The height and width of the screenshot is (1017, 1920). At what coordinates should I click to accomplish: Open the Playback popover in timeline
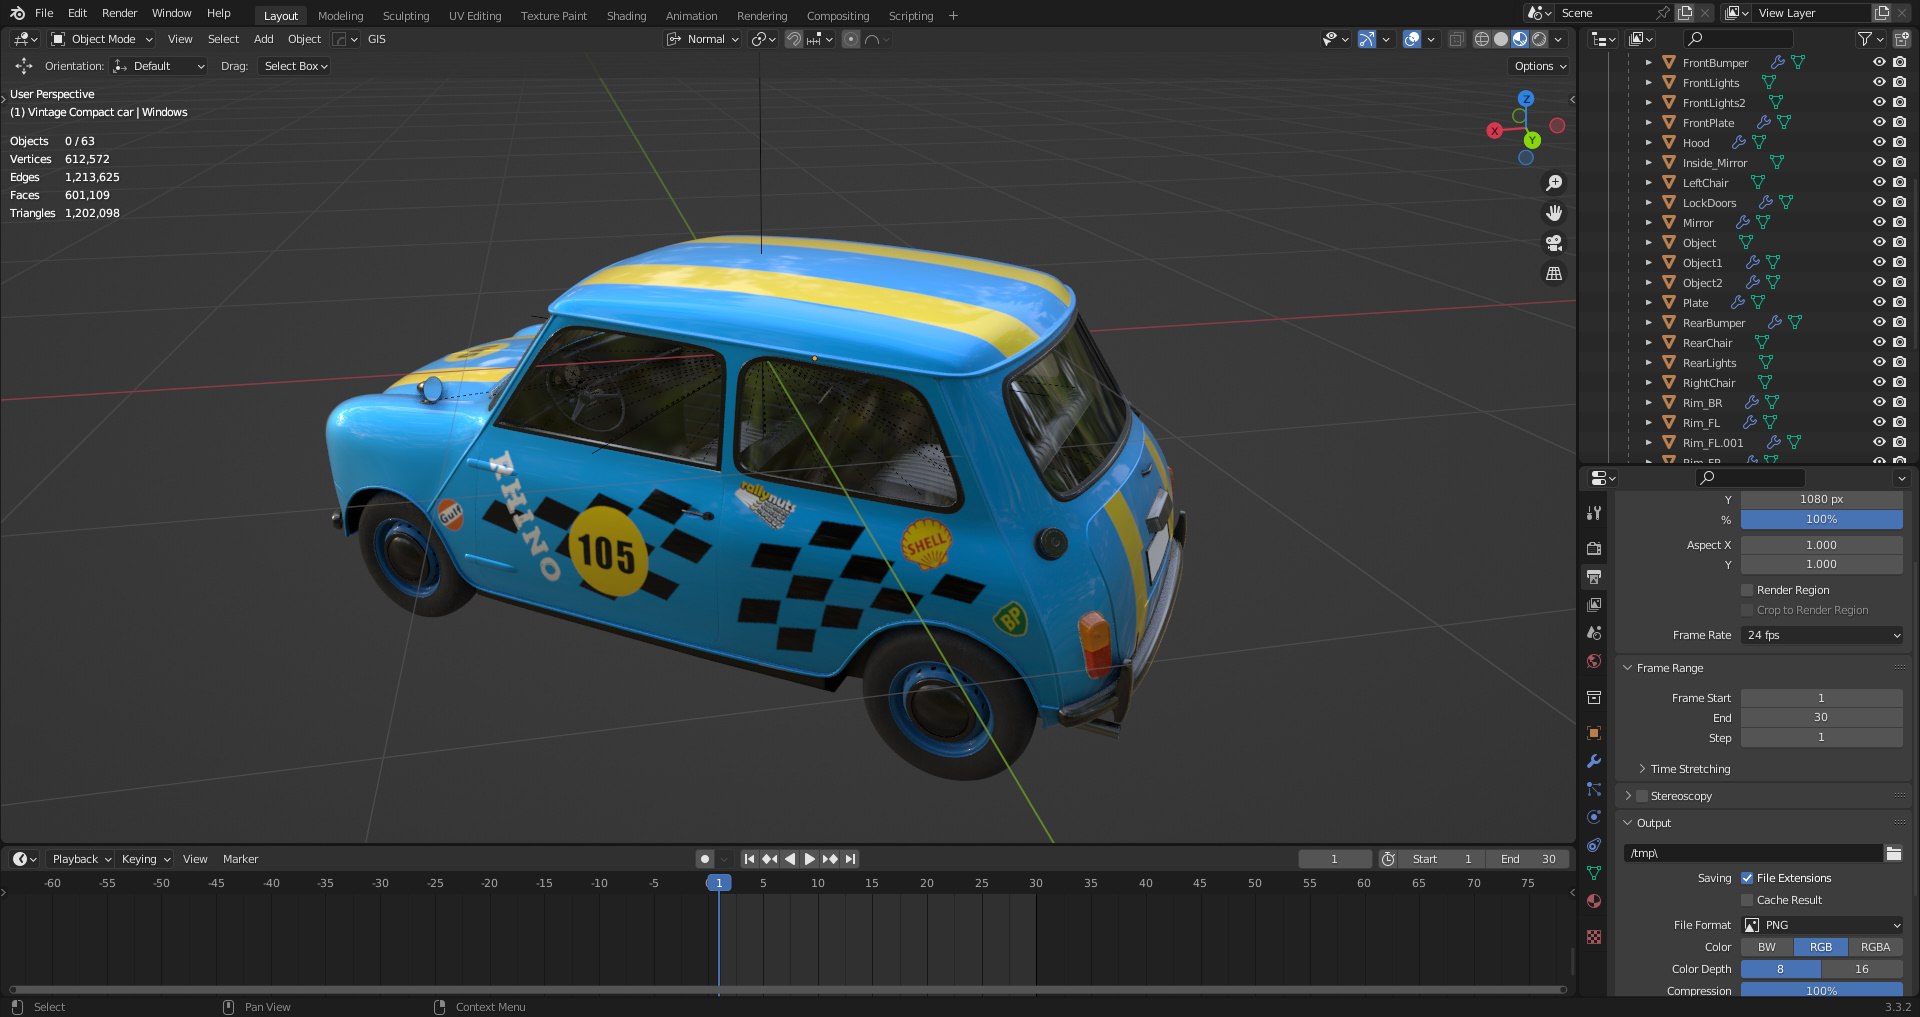point(81,859)
